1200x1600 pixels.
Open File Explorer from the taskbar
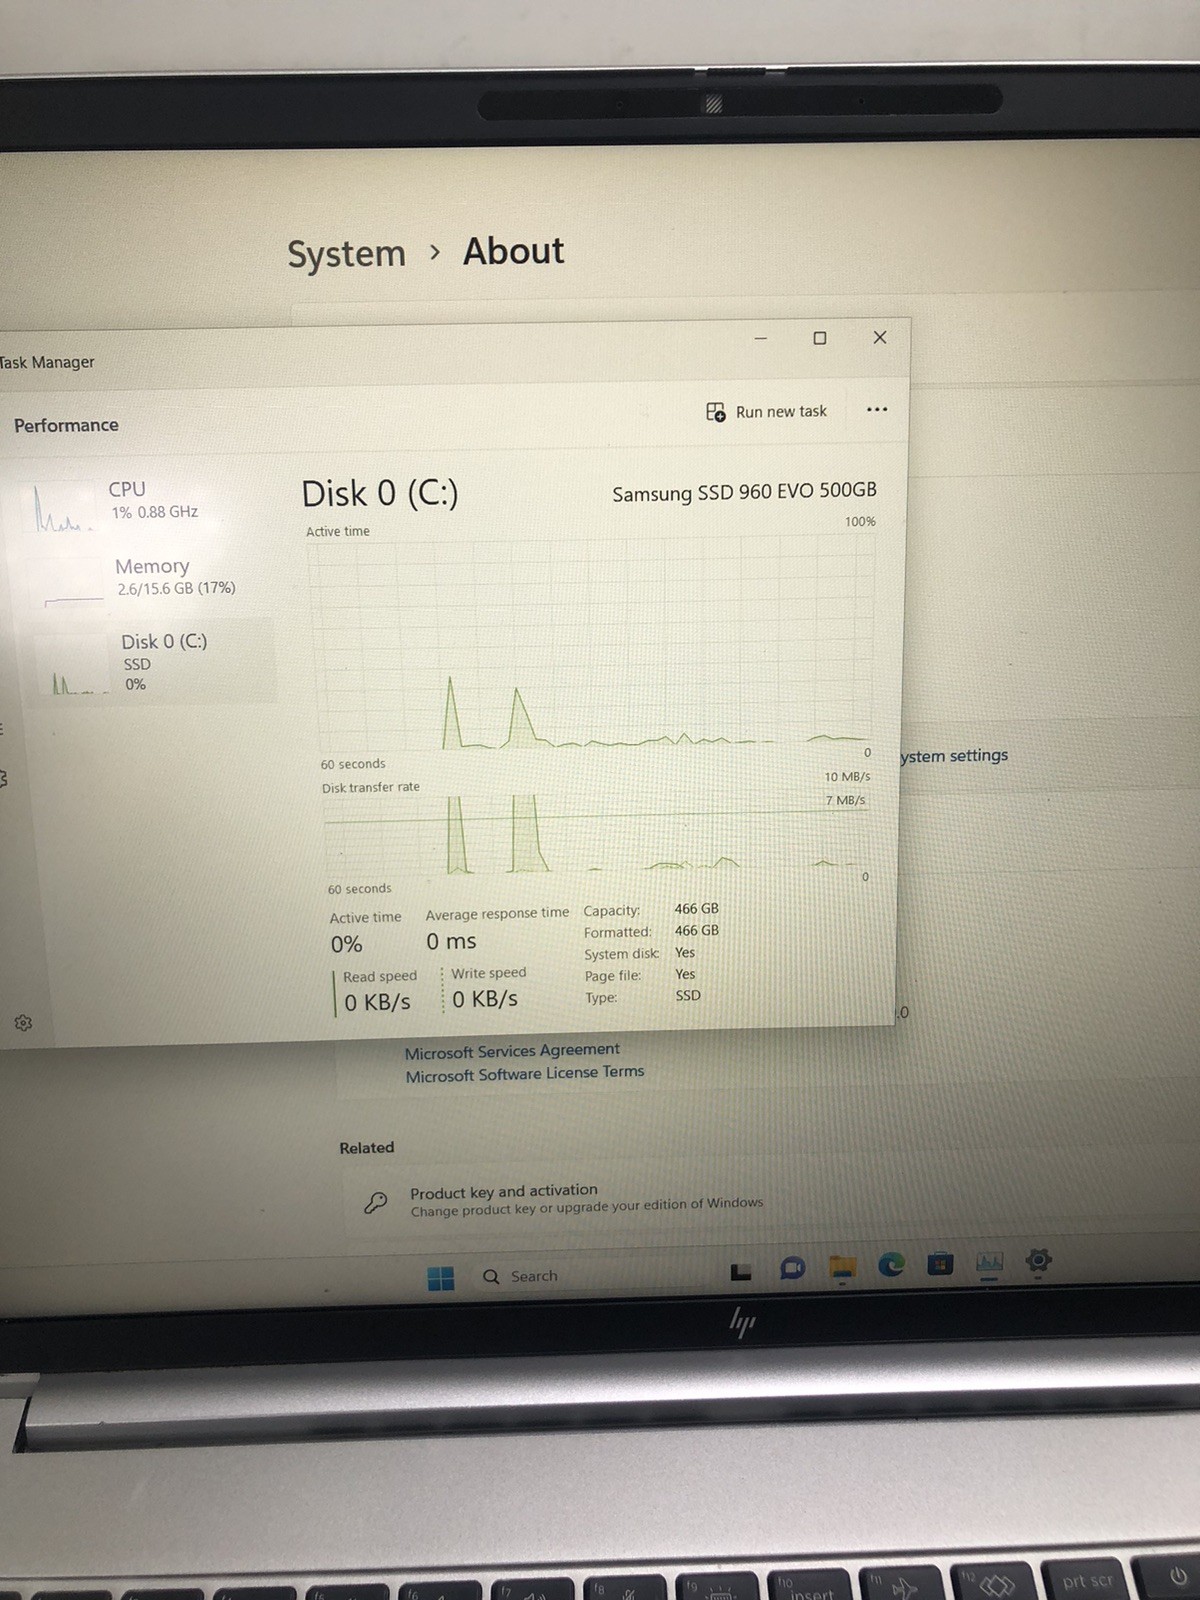[843, 1268]
